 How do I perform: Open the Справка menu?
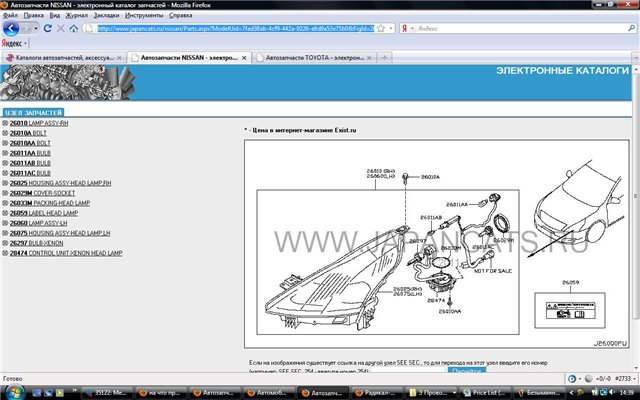(x=180, y=15)
